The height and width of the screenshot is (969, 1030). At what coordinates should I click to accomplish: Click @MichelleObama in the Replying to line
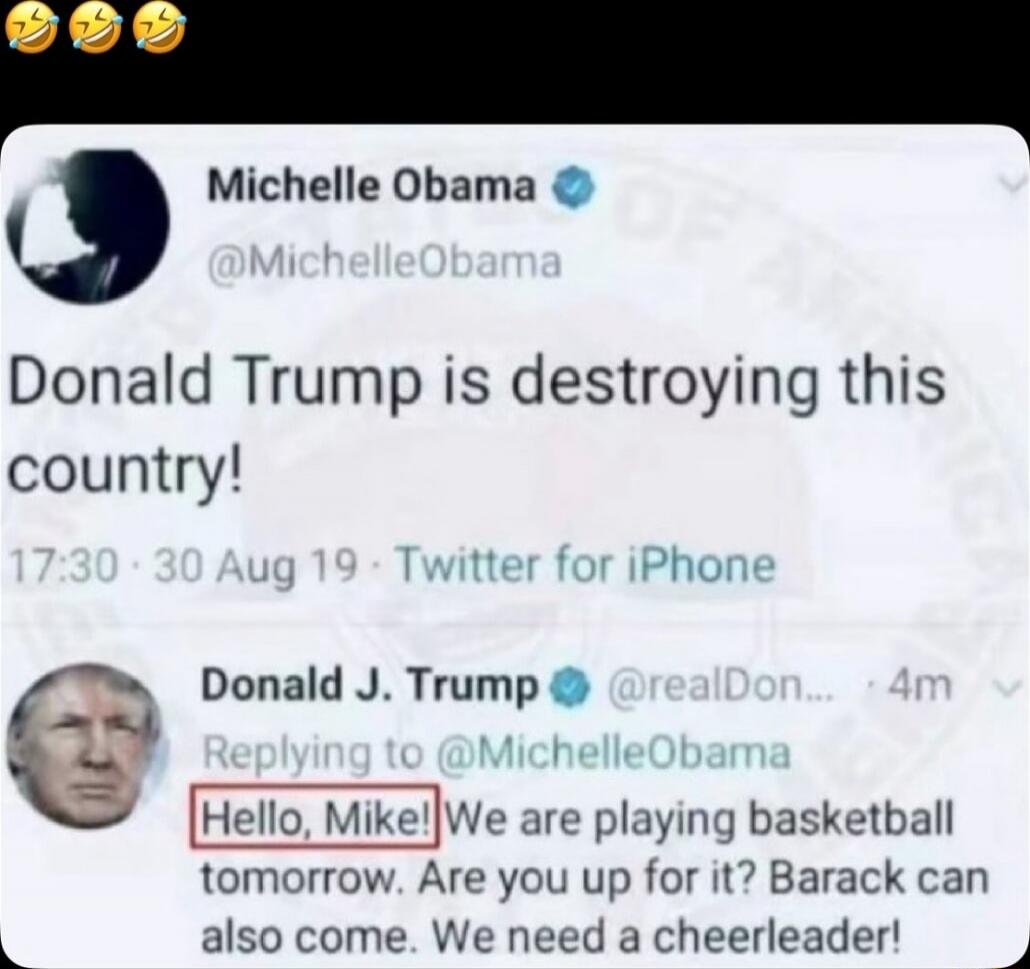tap(614, 753)
